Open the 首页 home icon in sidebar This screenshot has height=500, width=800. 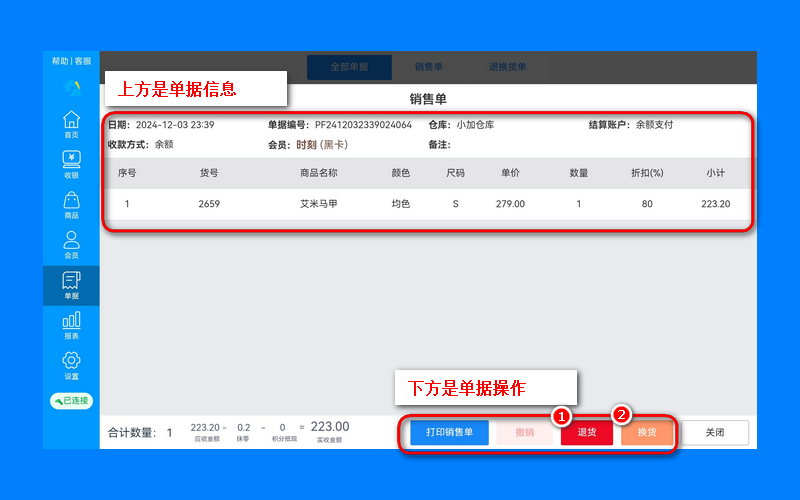[71, 124]
